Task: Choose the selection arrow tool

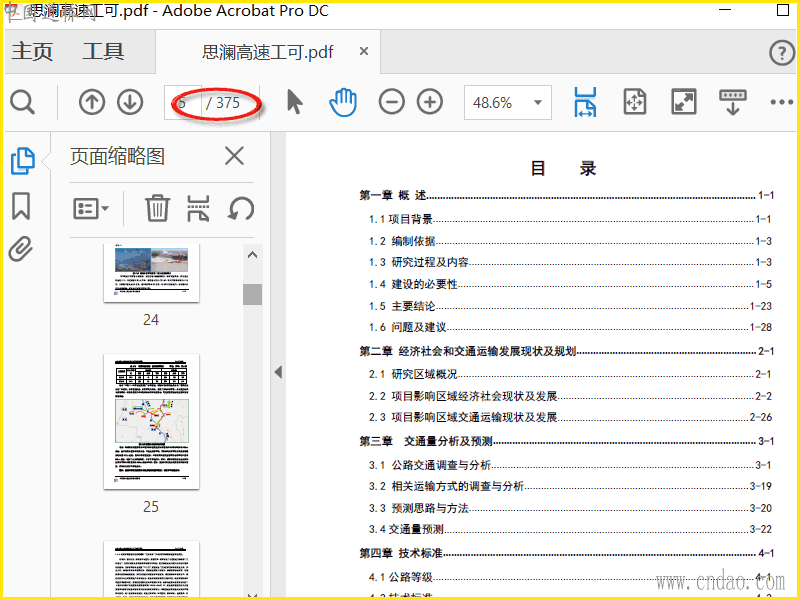Action: (x=294, y=102)
